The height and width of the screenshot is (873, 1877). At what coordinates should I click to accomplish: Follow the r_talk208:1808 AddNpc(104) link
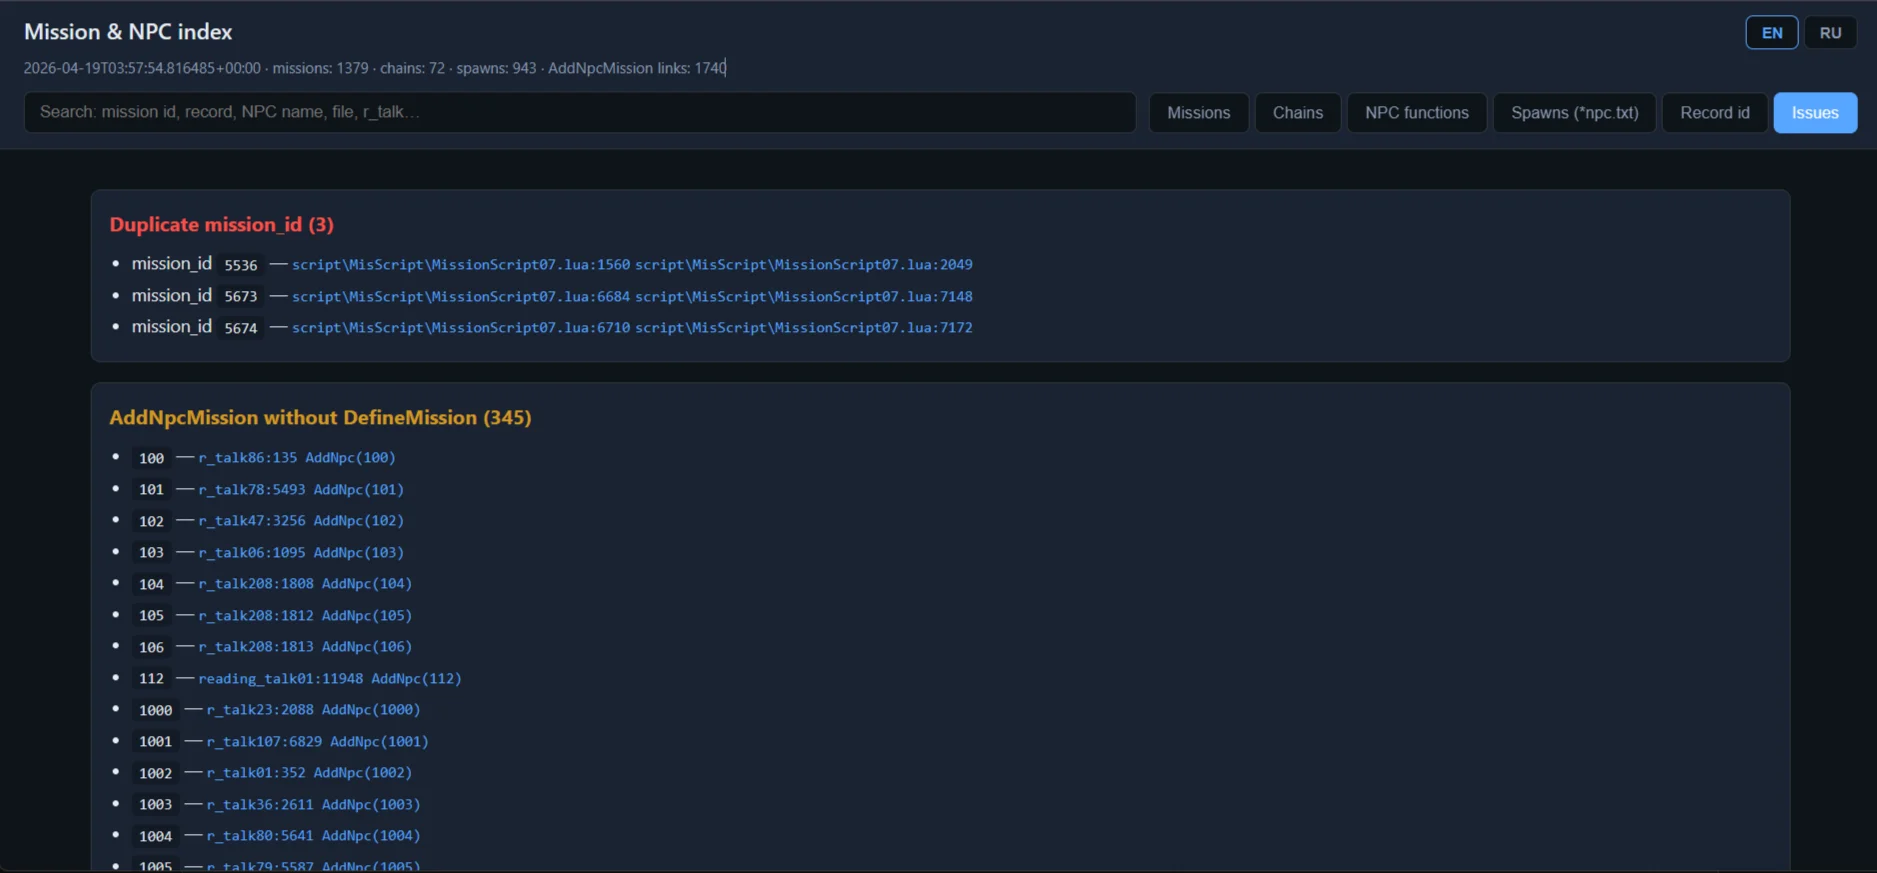pos(305,584)
